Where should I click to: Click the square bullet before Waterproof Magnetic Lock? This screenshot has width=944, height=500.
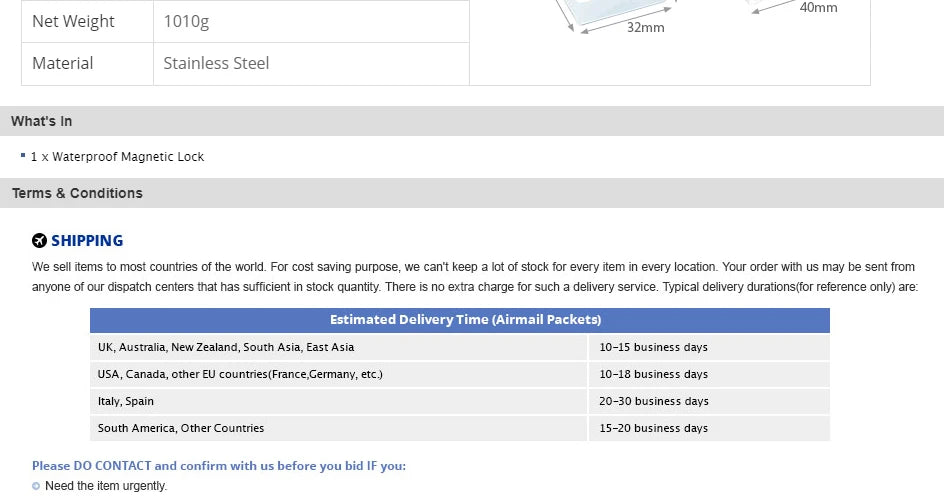point(23,155)
